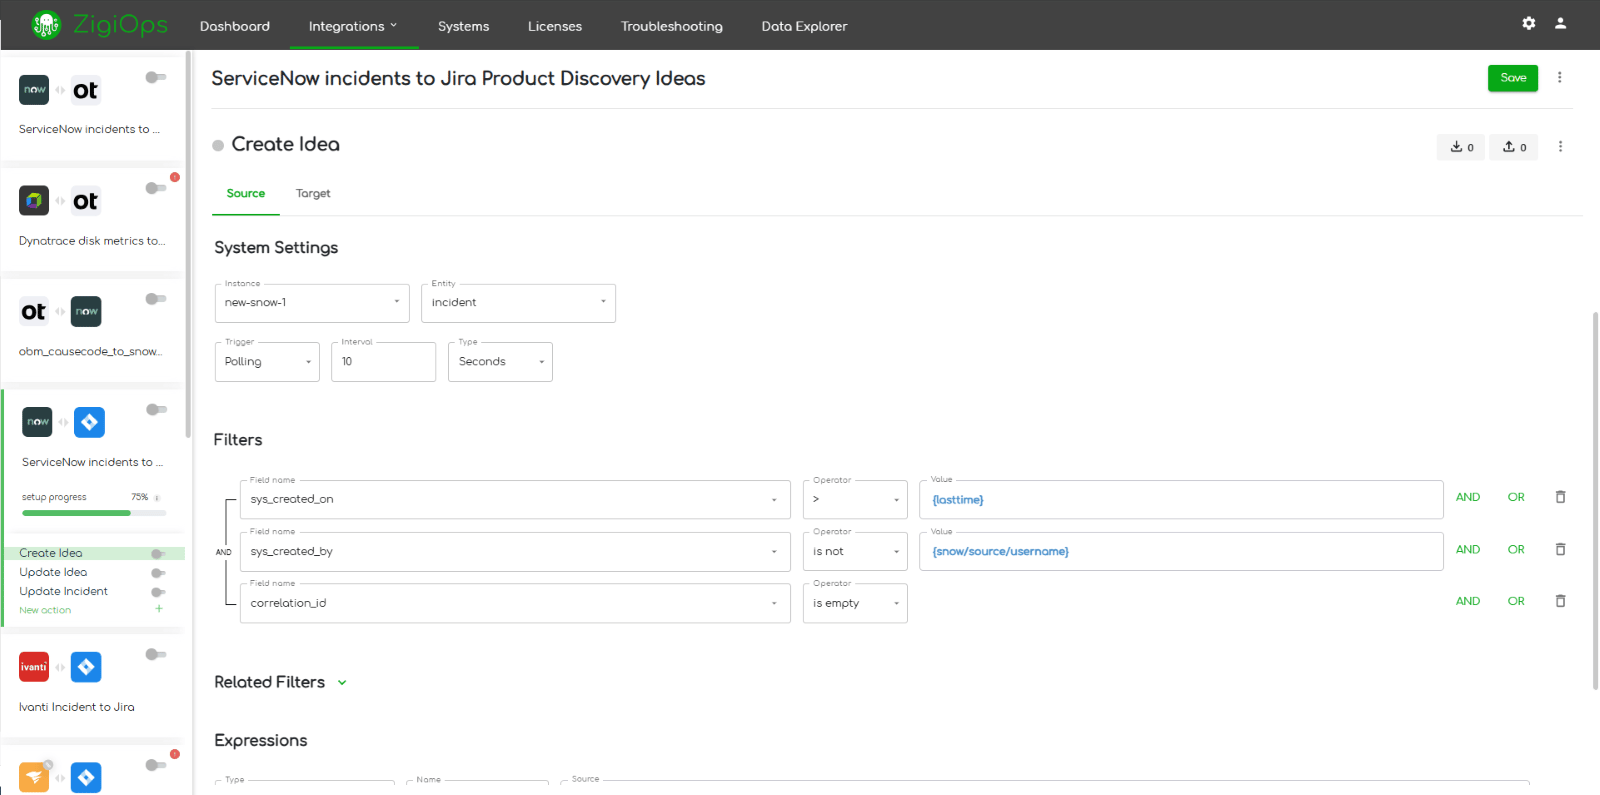Open the settings gear icon
Viewport: 1600px width, 795px height.
point(1529,23)
